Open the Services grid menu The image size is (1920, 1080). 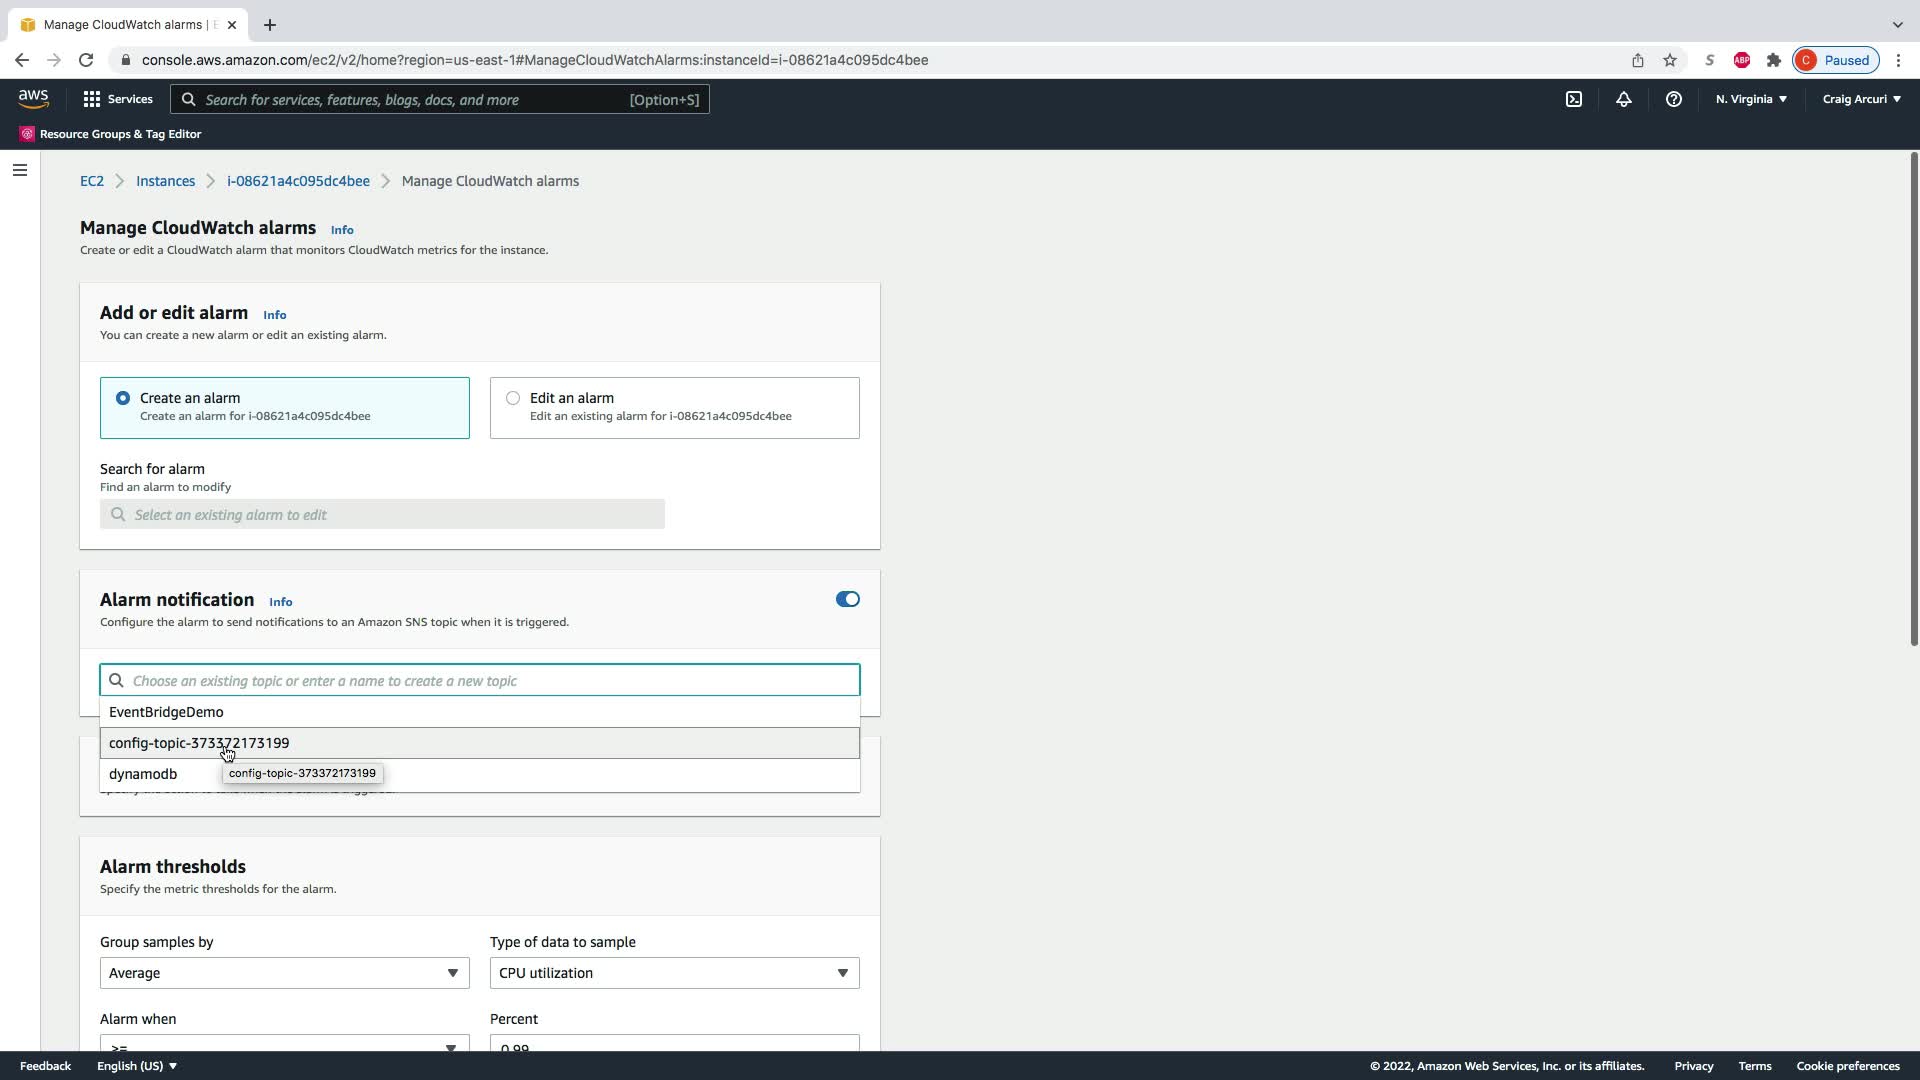117,99
